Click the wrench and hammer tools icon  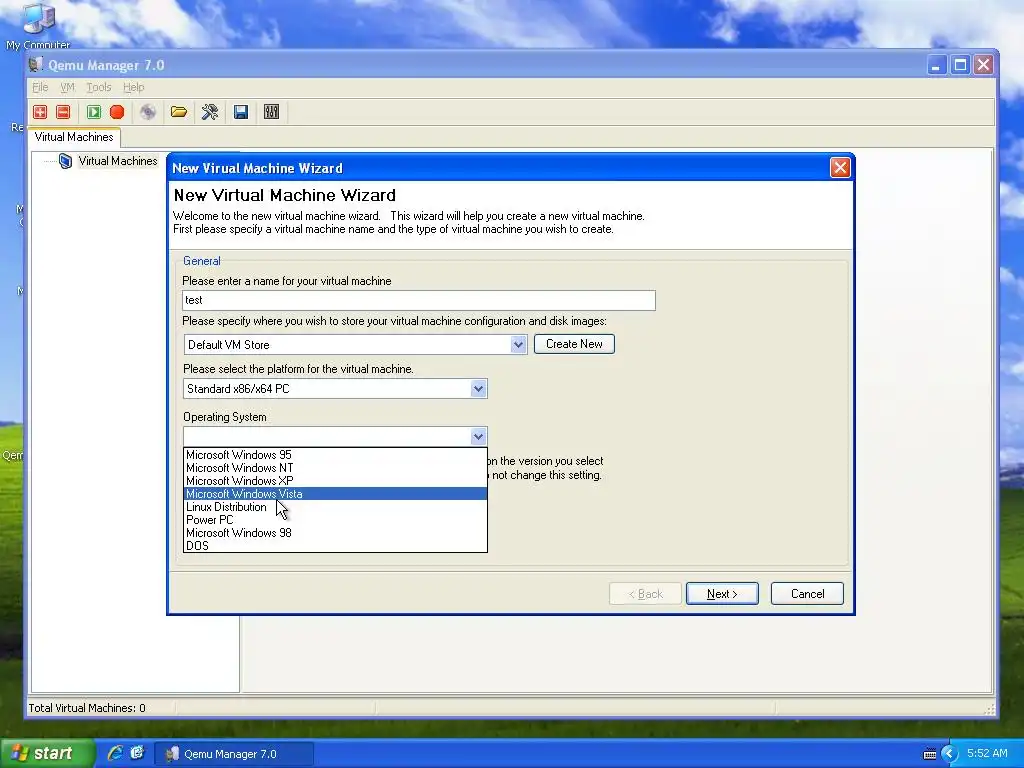pos(210,112)
